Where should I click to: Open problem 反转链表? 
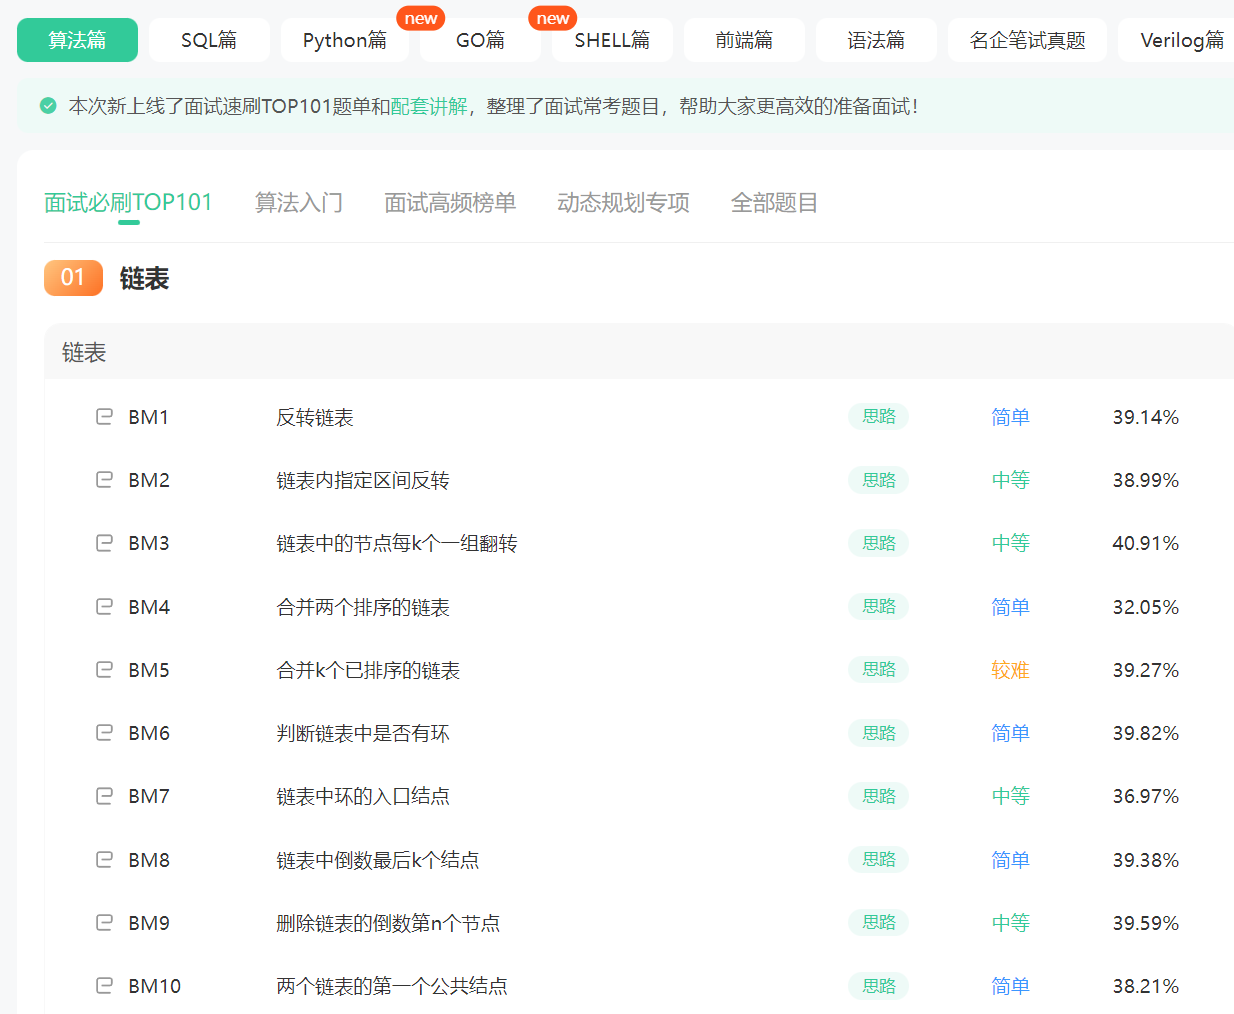pos(315,417)
